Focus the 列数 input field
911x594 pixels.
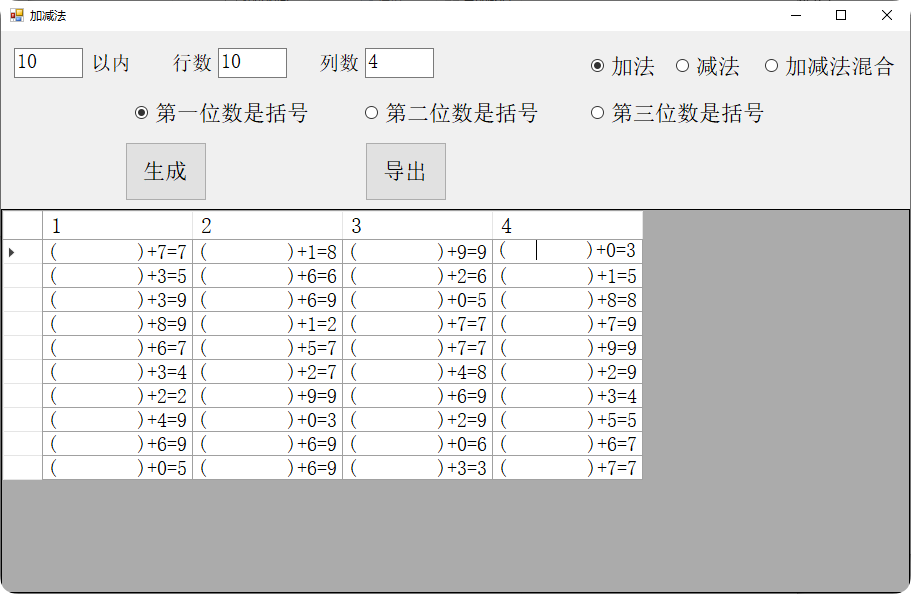point(399,63)
